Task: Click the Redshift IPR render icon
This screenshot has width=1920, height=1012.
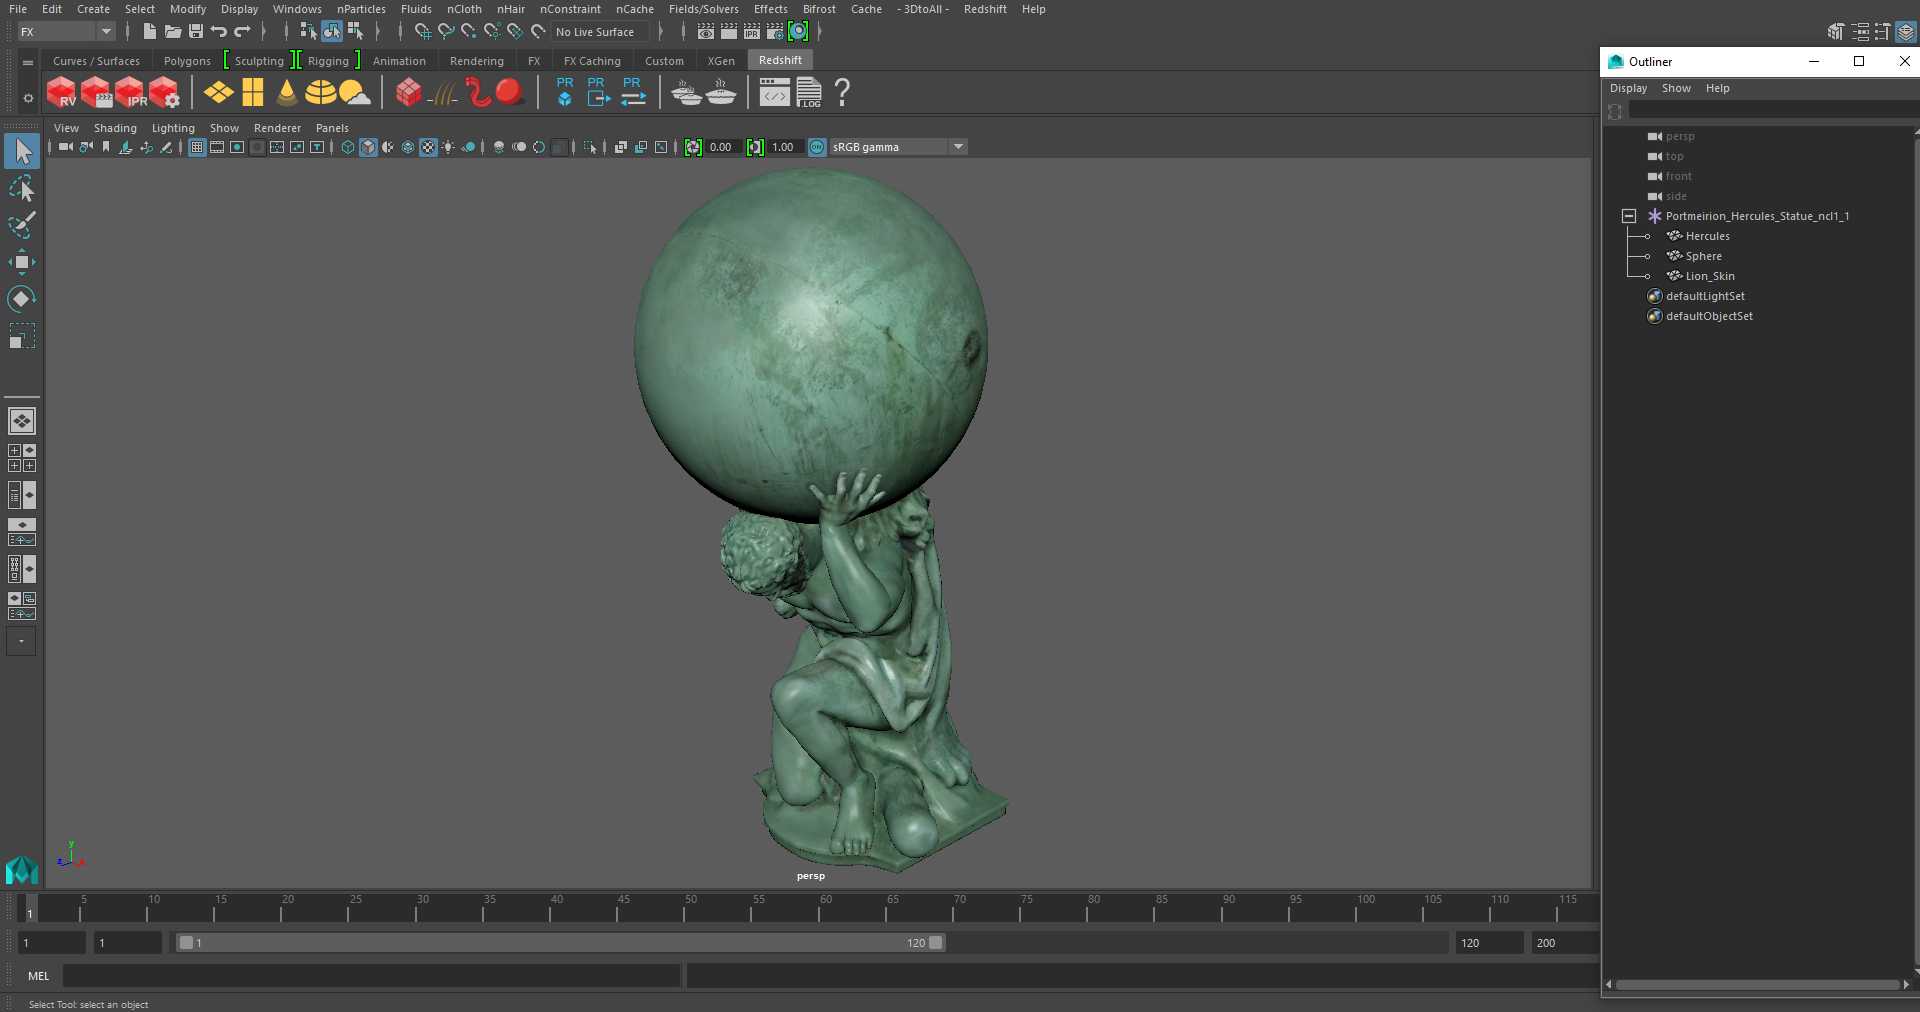Action: click(x=130, y=93)
